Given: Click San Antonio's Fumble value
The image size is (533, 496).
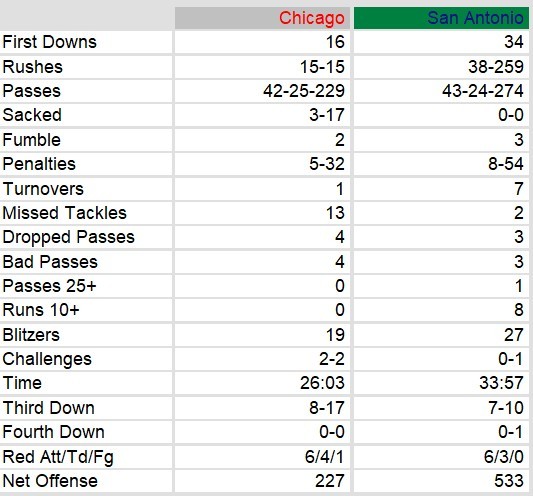Looking at the screenshot, I should click(519, 140).
